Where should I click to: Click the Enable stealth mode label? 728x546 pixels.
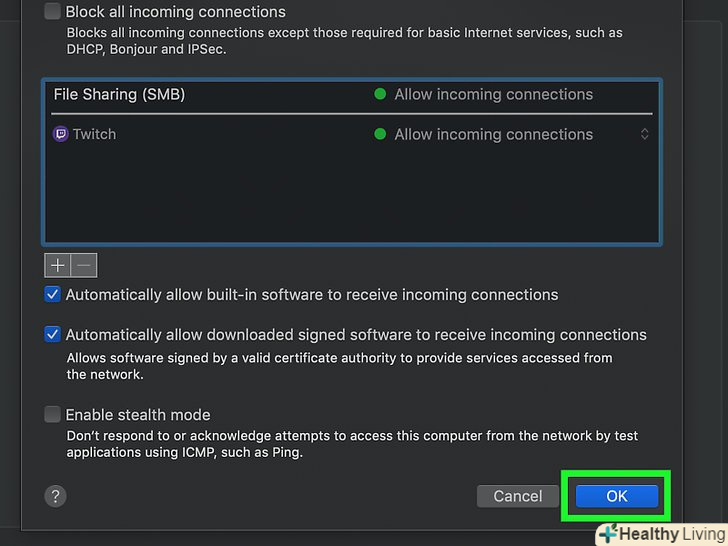point(138,414)
